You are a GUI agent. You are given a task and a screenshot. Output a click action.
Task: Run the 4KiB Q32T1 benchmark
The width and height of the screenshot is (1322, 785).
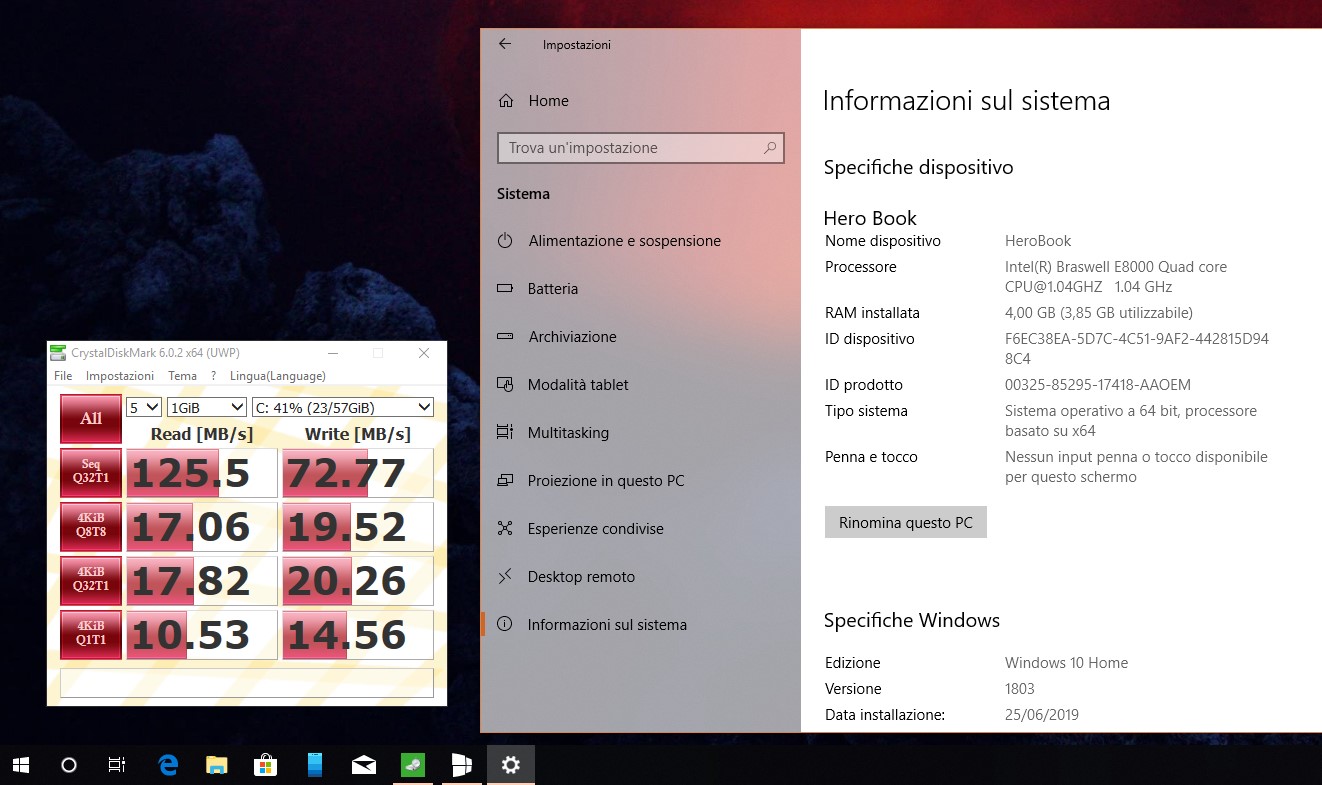point(91,581)
